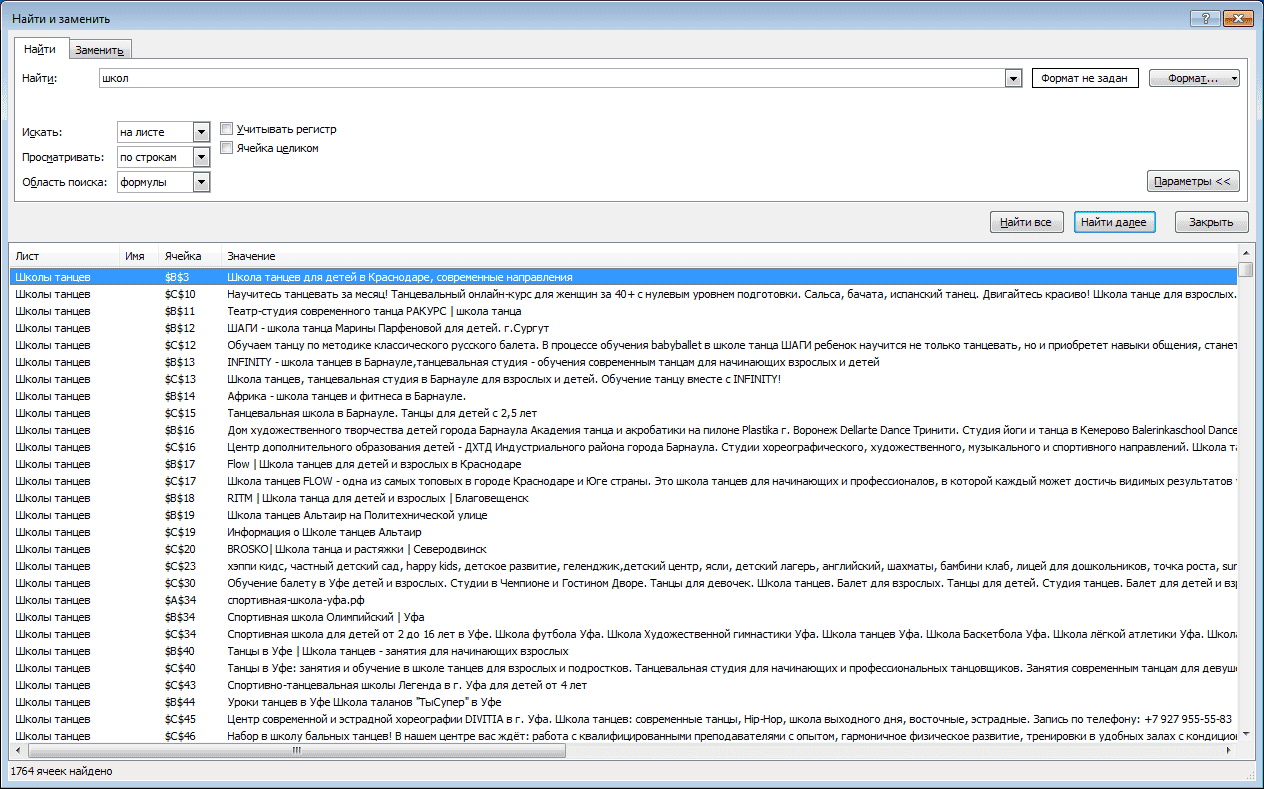Expand the Искать 'на листе' dropdown
Image resolution: width=1264 pixels, height=789 pixels.
click(x=201, y=132)
